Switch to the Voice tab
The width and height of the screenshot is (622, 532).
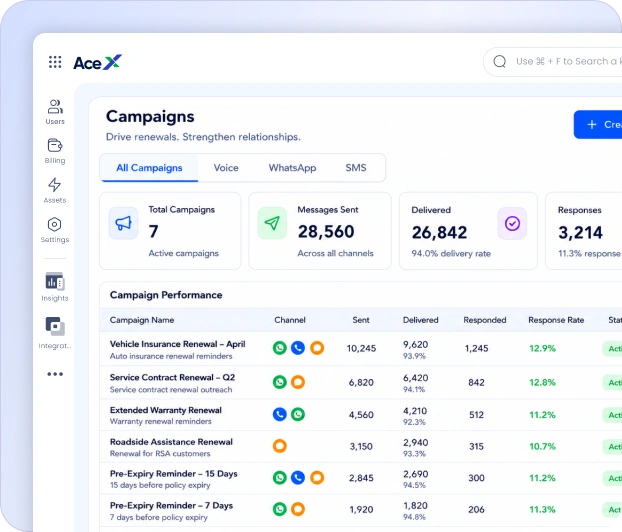(x=226, y=168)
